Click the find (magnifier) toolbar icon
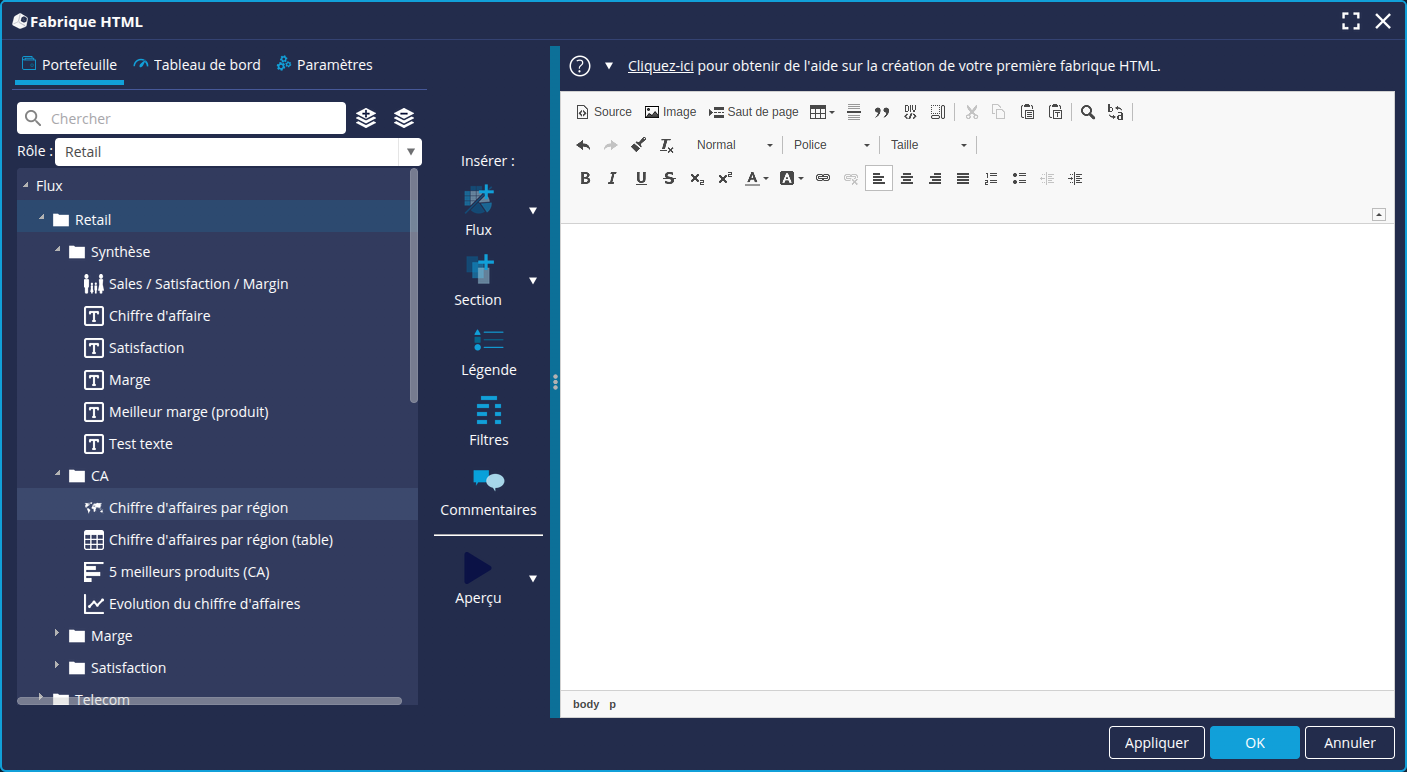This screenshot has width=1407, height=772. pyautogui.click(x=1088, y=112)
